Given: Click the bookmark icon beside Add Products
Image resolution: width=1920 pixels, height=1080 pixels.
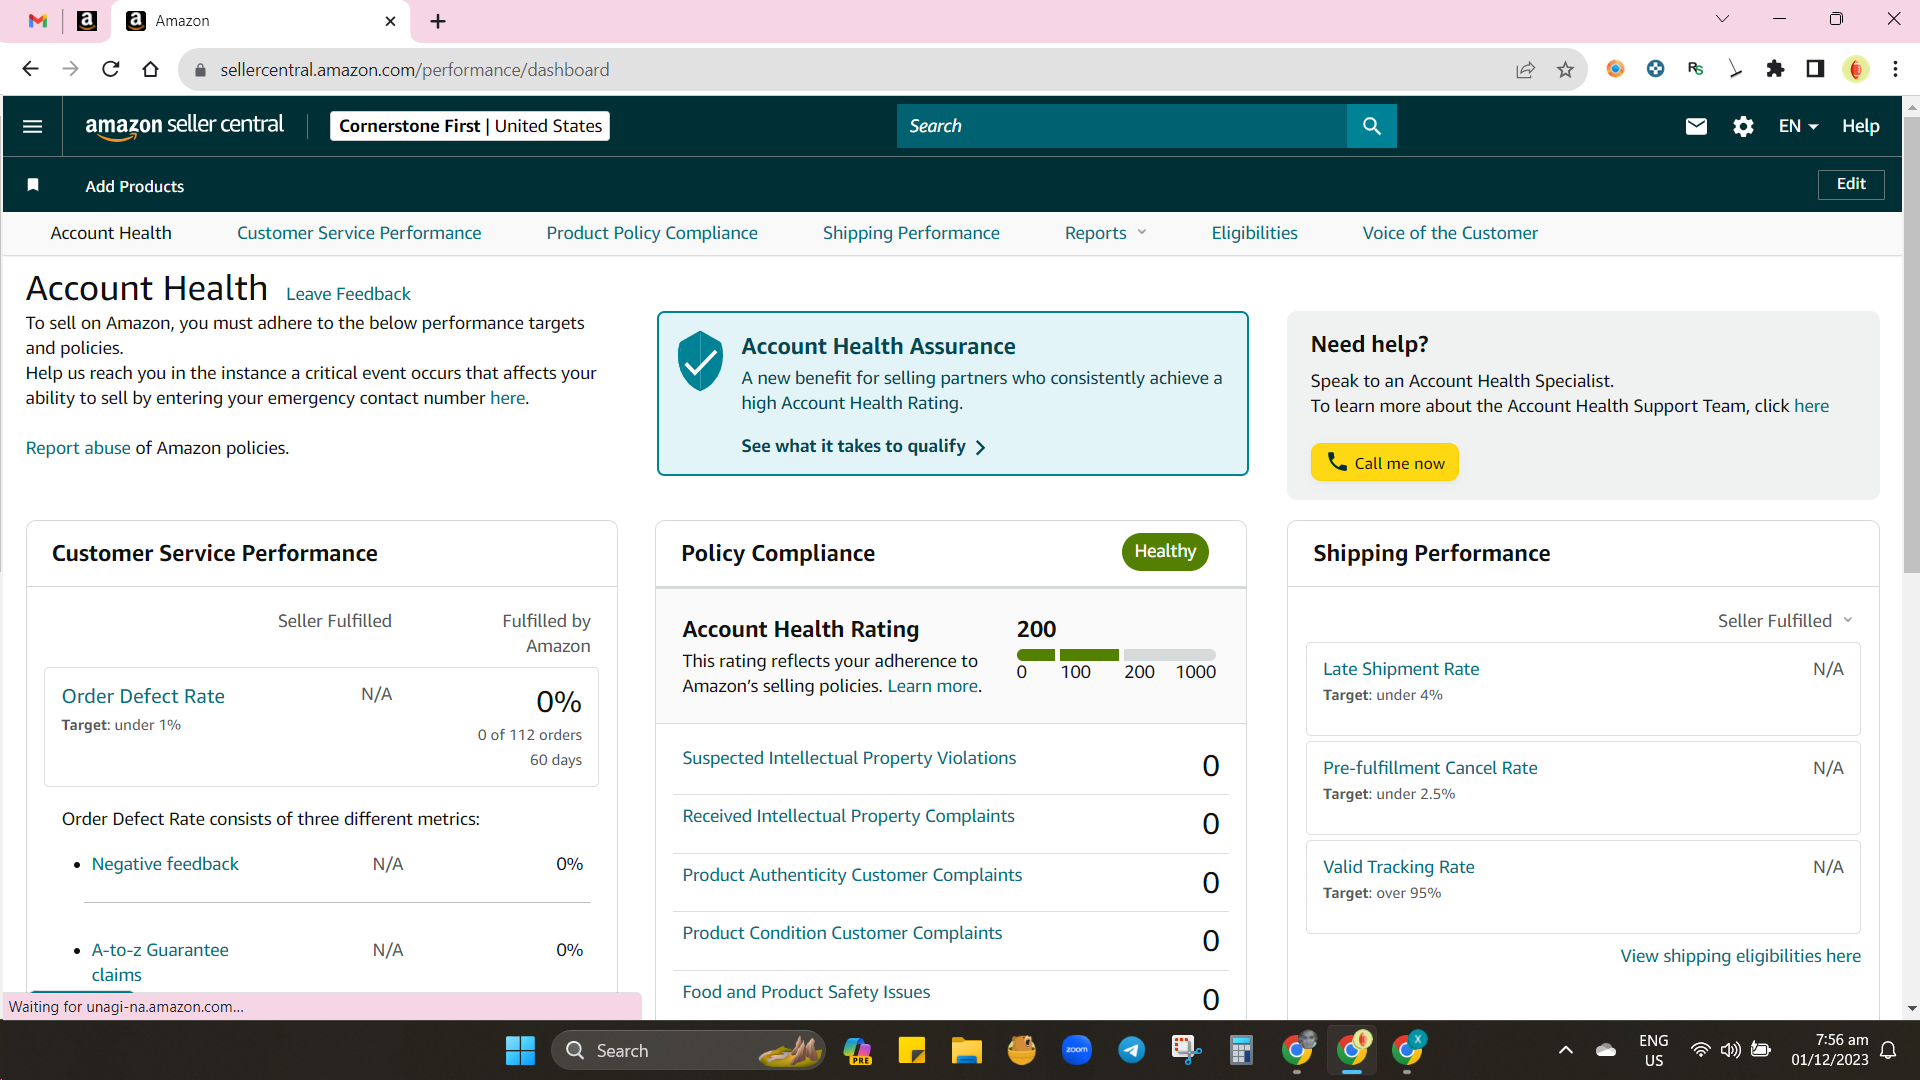Looking at the screenshot, I should coord(33,185).
